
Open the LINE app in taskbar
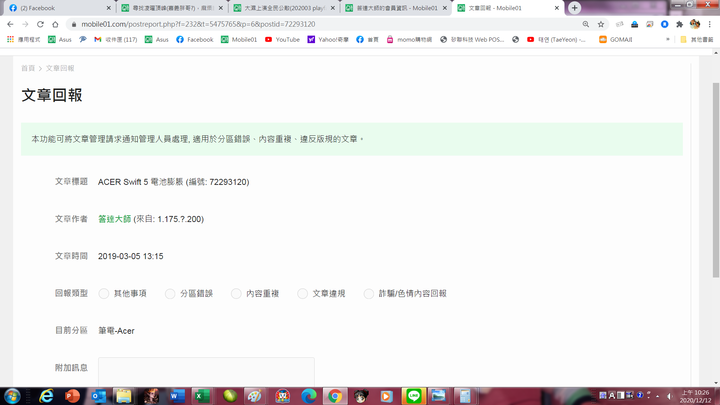pos(413,396)
